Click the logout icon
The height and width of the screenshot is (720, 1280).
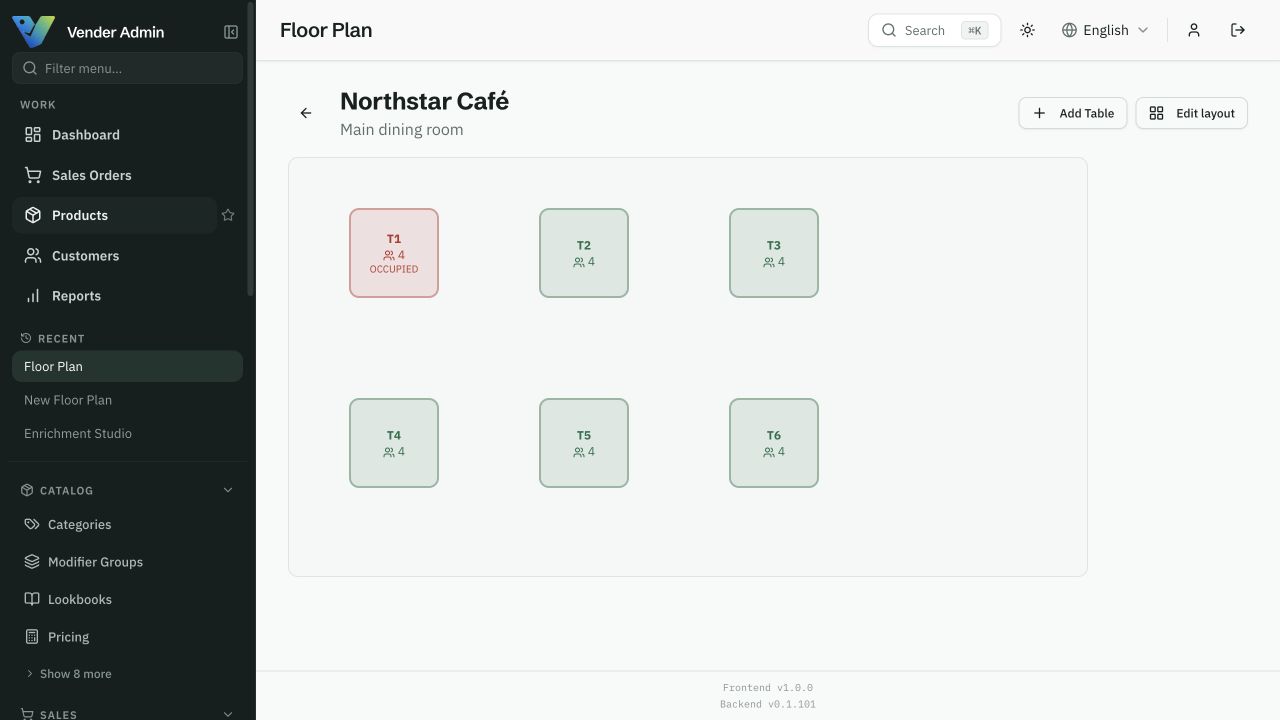tap(1238, 30)
